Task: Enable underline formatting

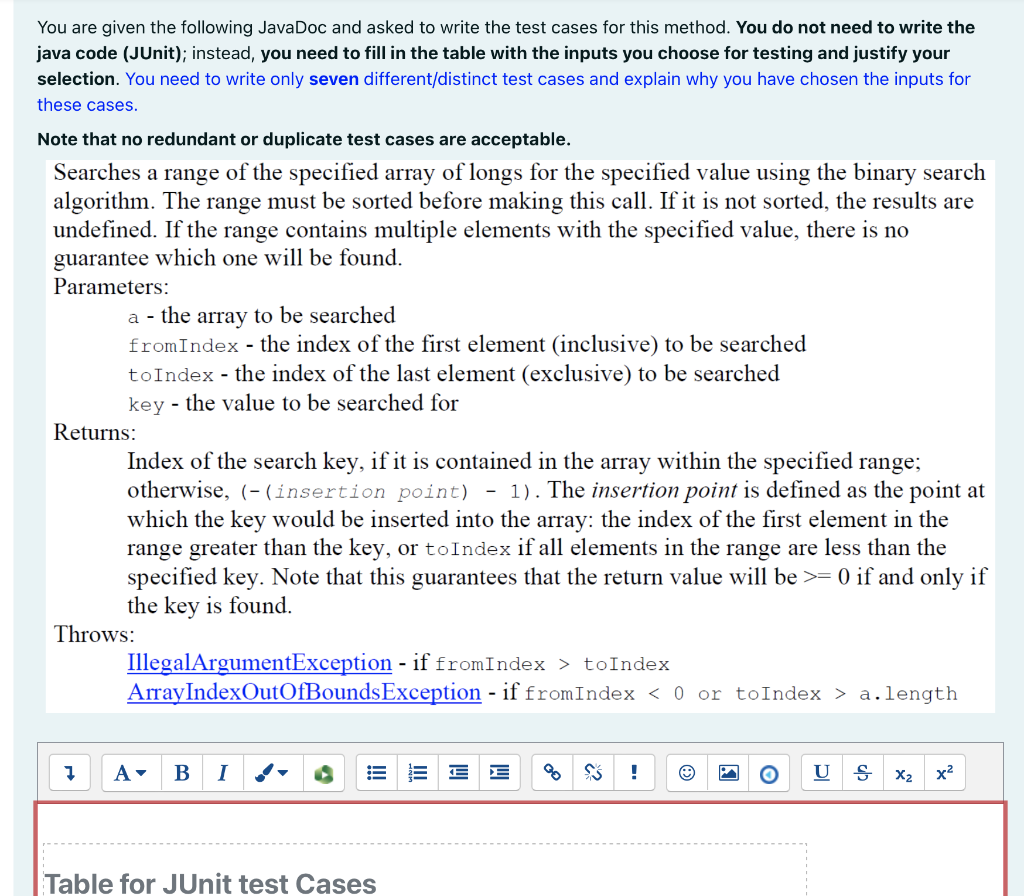Action: coord(821,773)
